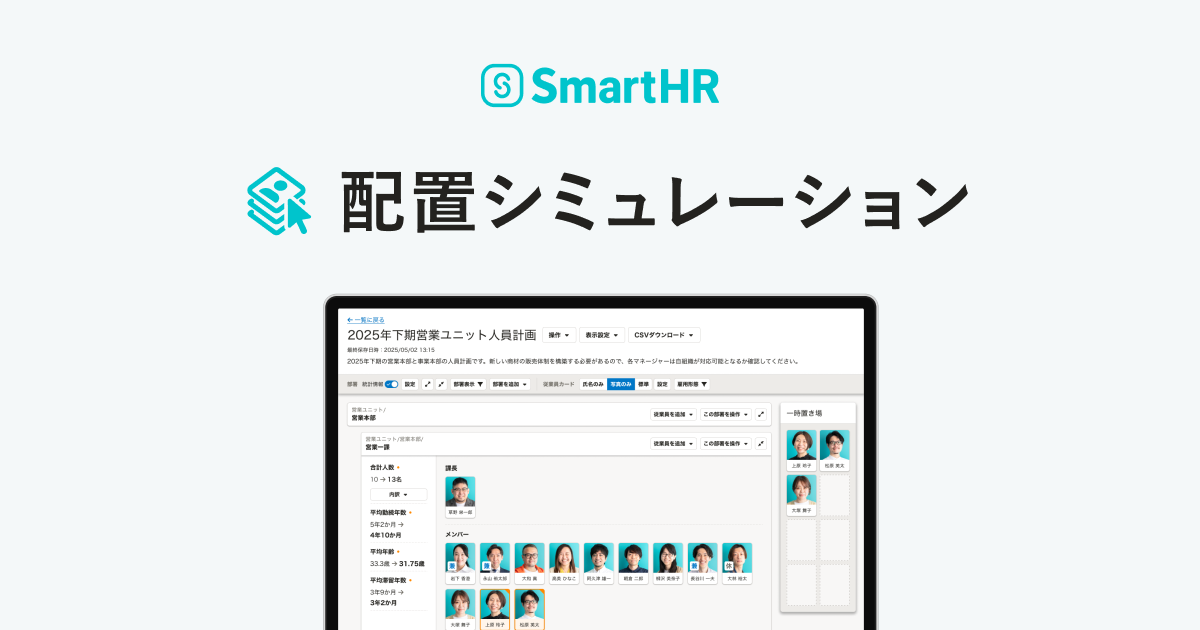1200x630 pixels.
Task: Select the 氏名のみ card view
Action: pyautogui.click(x=593, y=384)
